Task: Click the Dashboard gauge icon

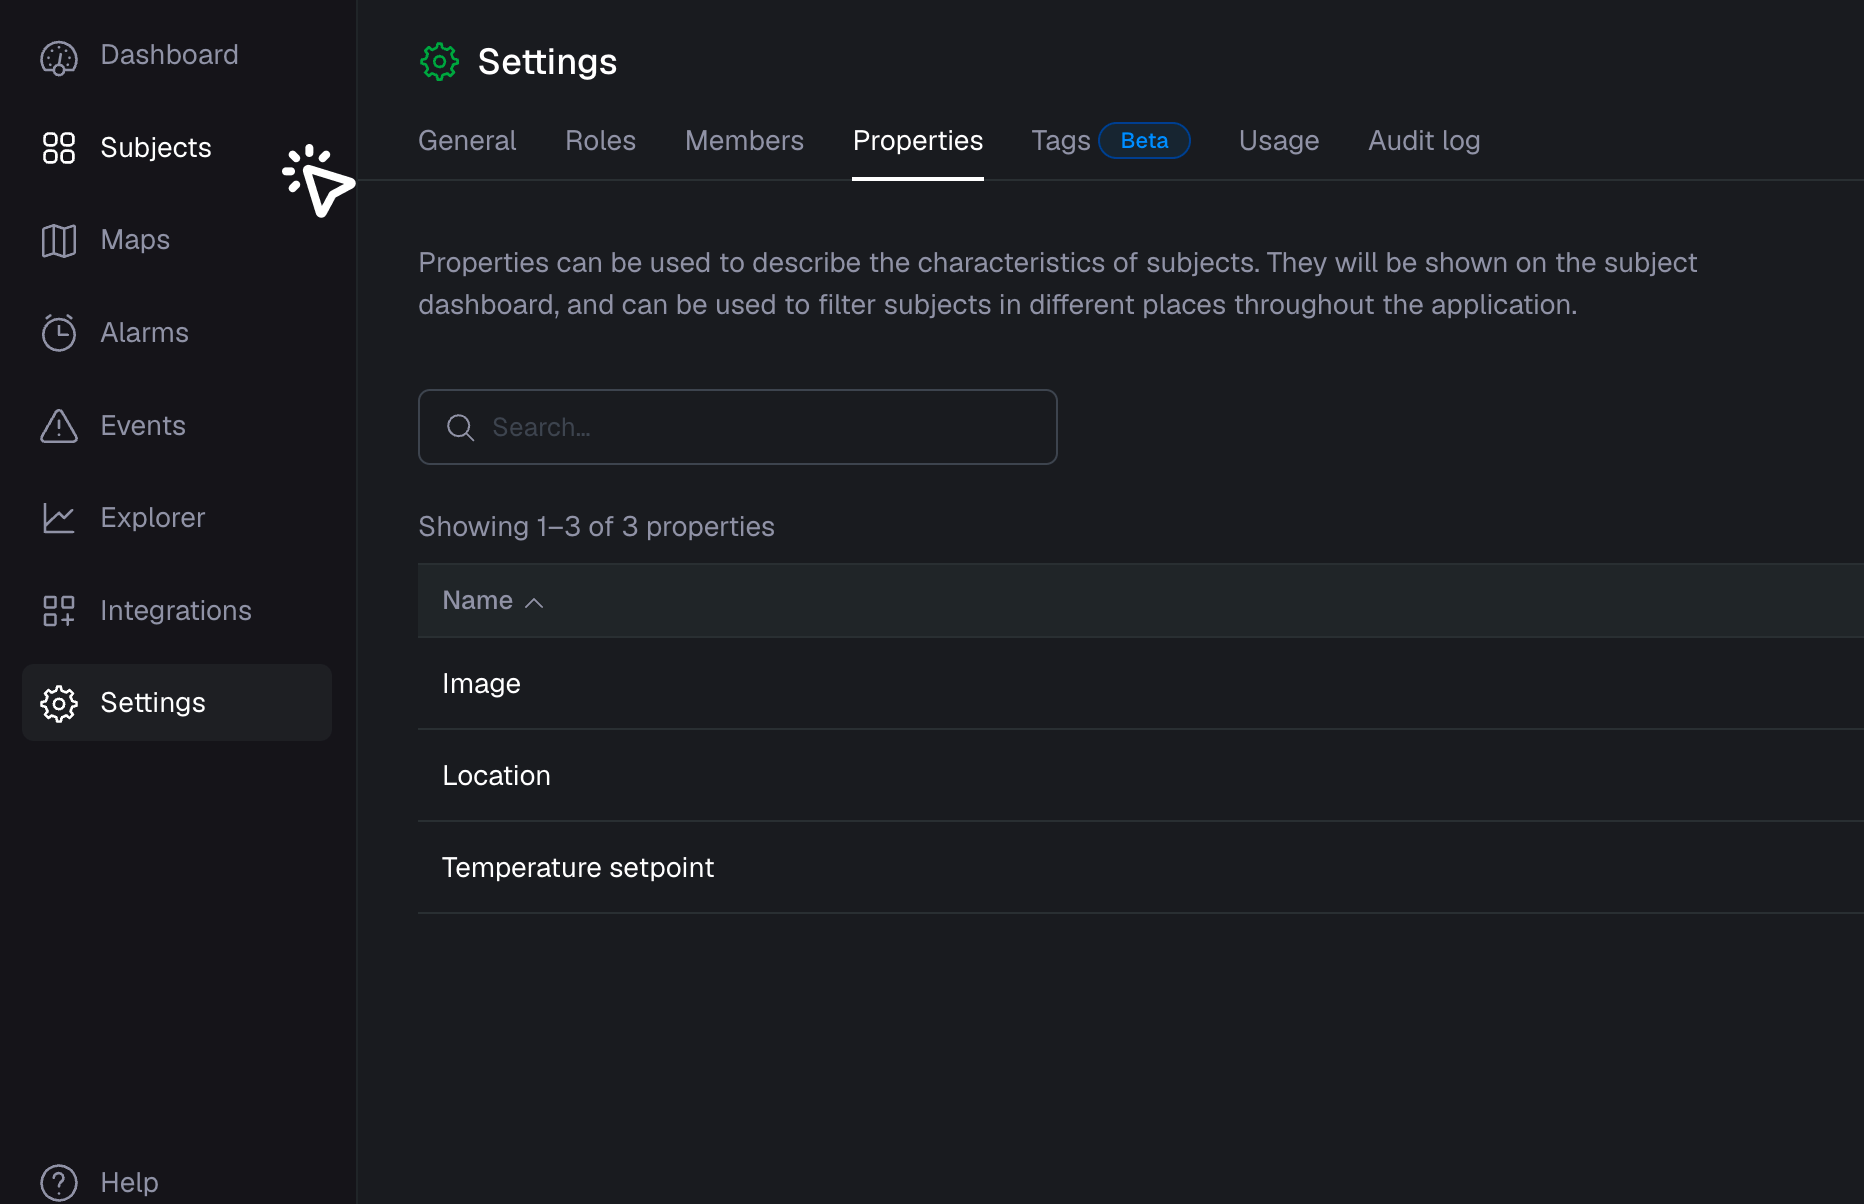Action: pyautogui.click(x=59, y=57)
